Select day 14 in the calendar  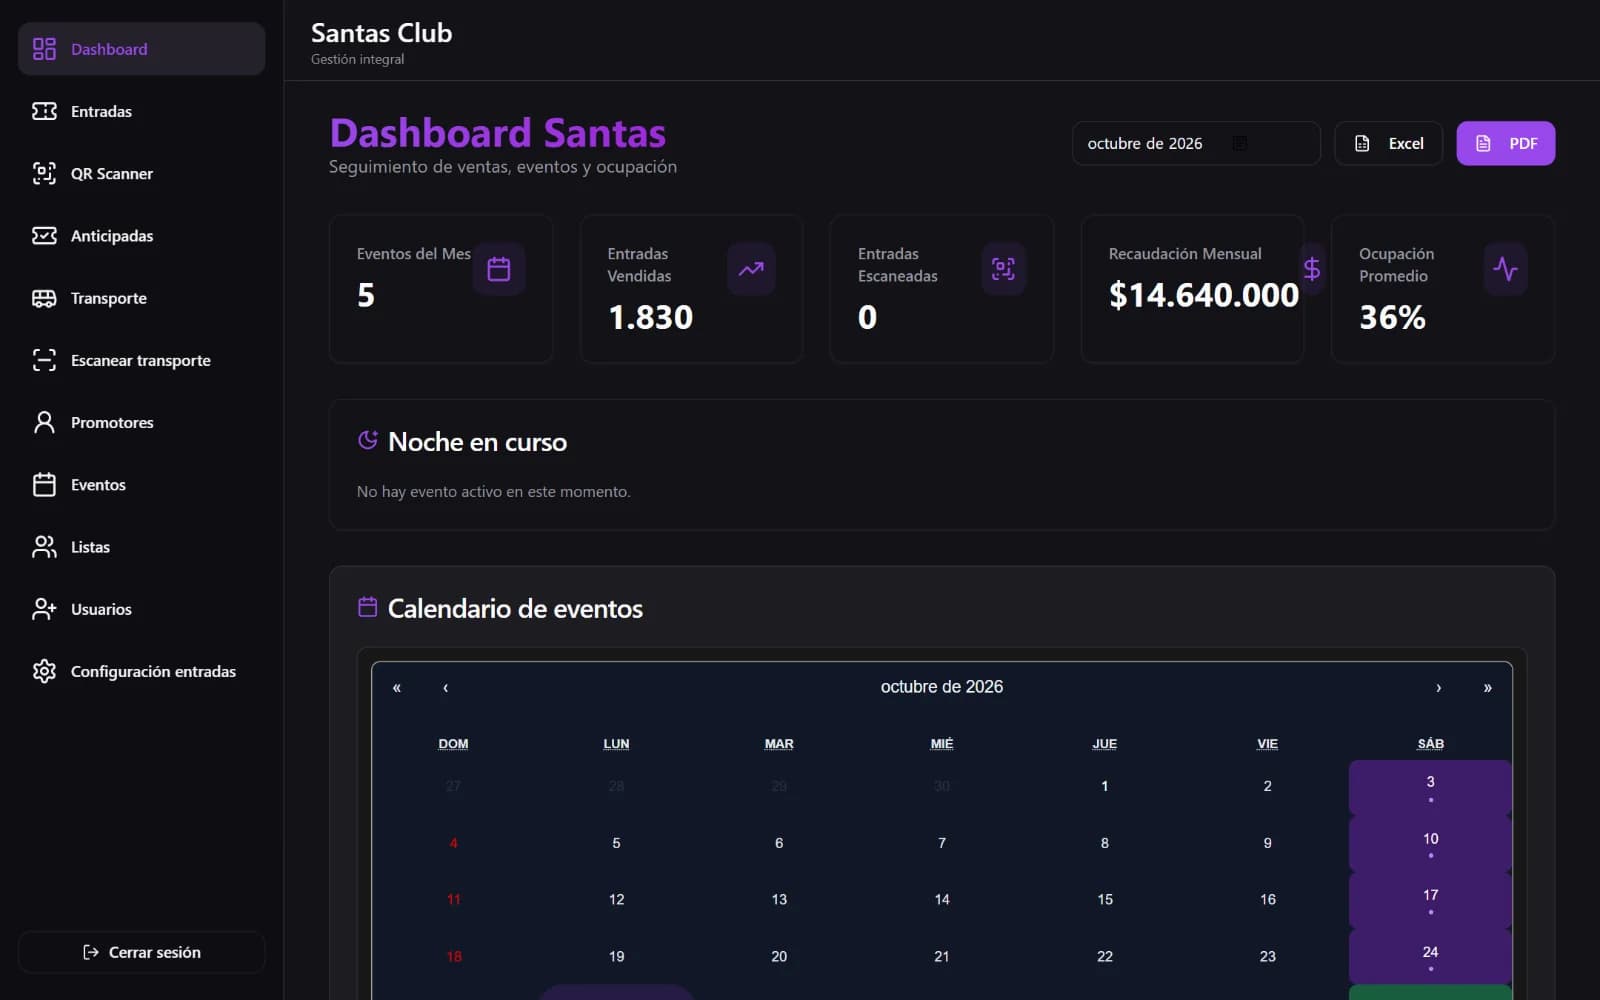942,900
